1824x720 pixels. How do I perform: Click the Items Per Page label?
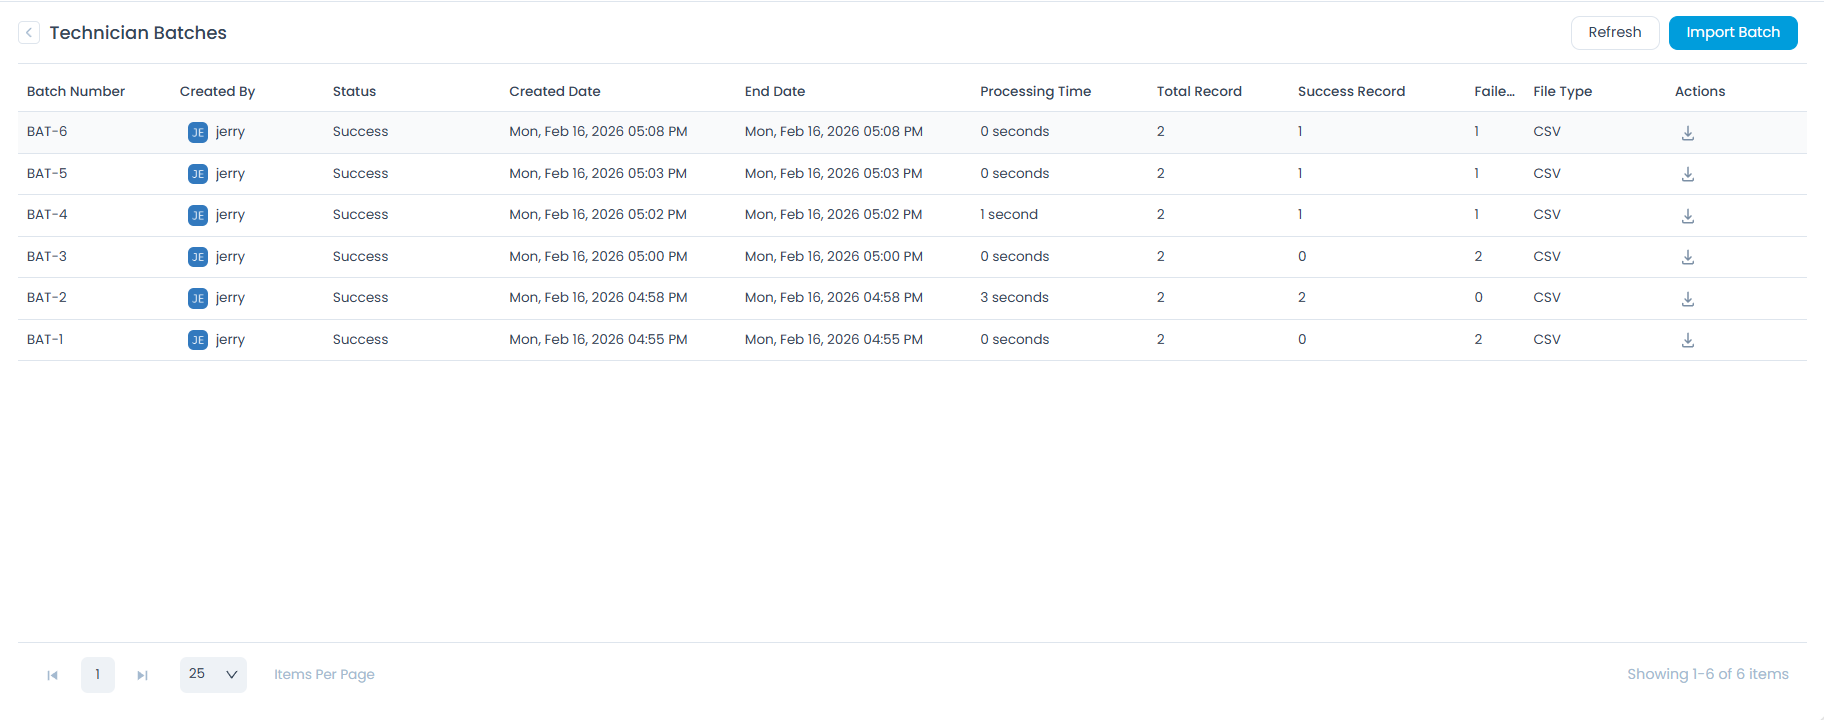pyautogui.click(x=324, y=674)
